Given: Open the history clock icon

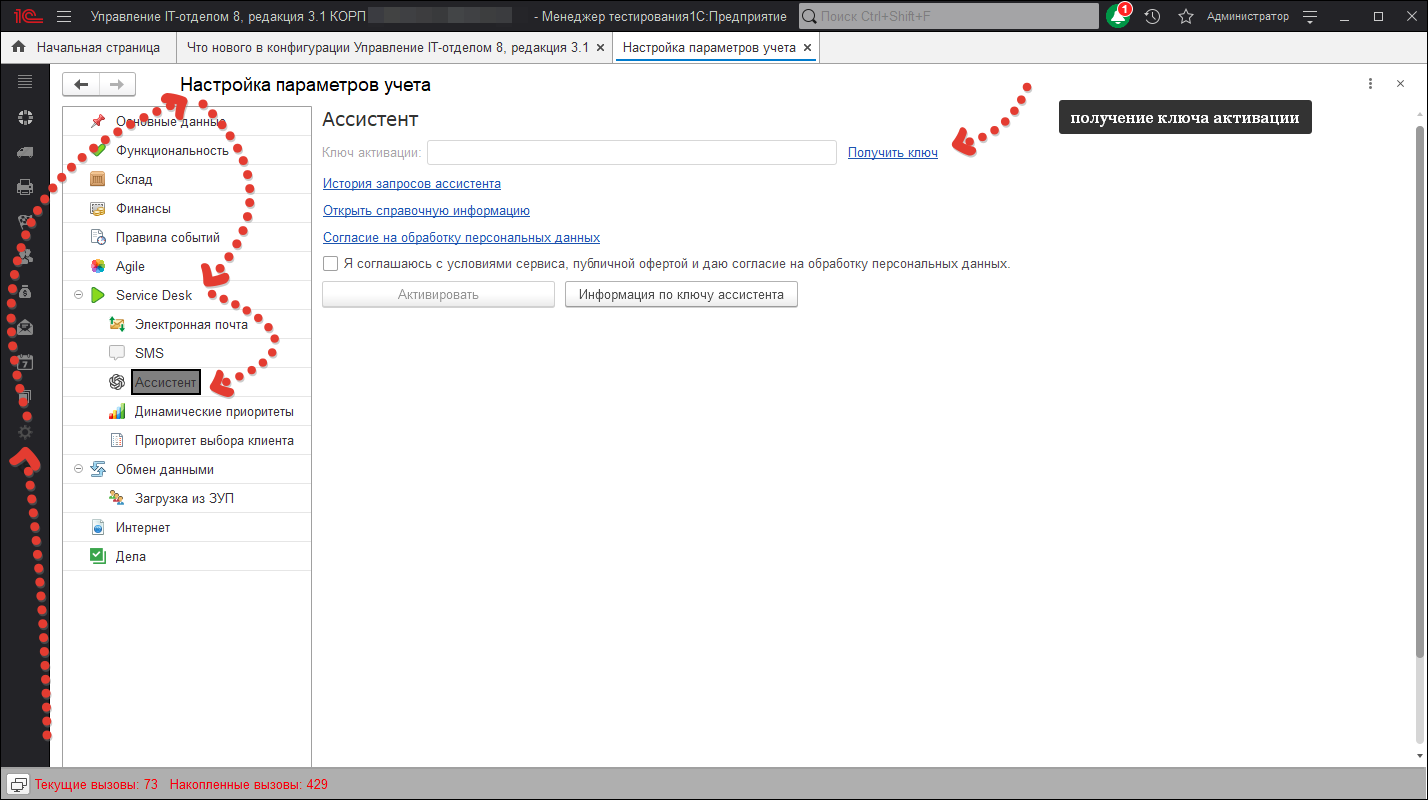Looking at the screenshot, I should (x=1153, y=17).
